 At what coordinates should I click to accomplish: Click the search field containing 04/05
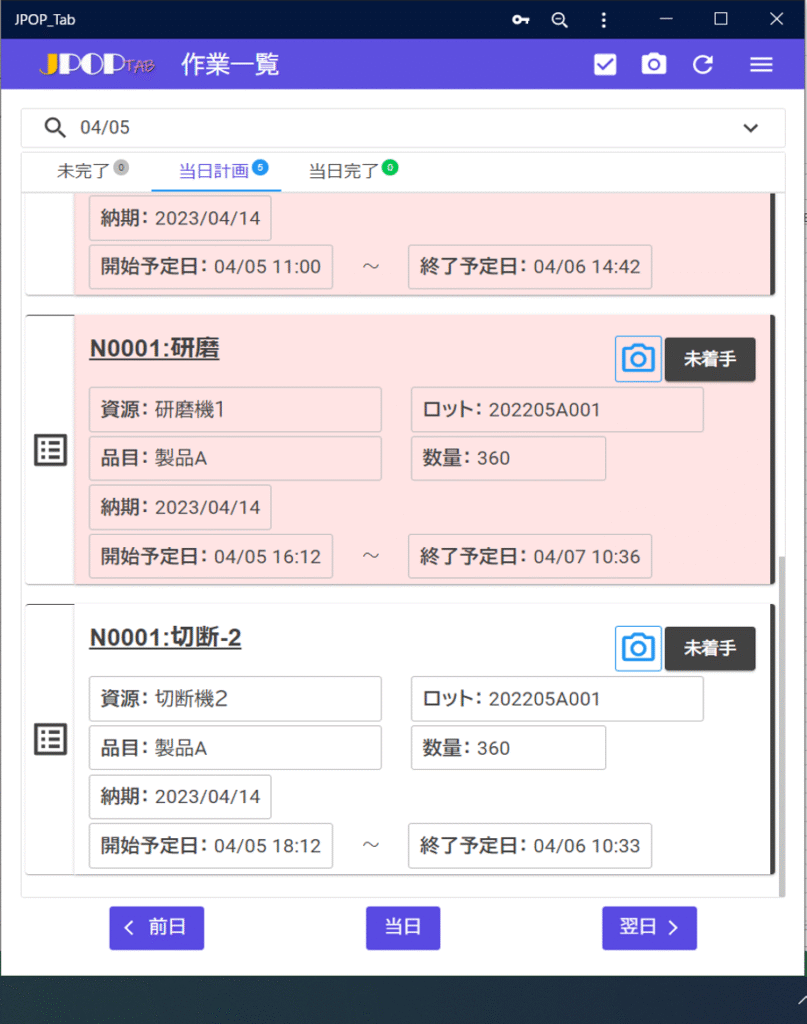coord(400,128)
